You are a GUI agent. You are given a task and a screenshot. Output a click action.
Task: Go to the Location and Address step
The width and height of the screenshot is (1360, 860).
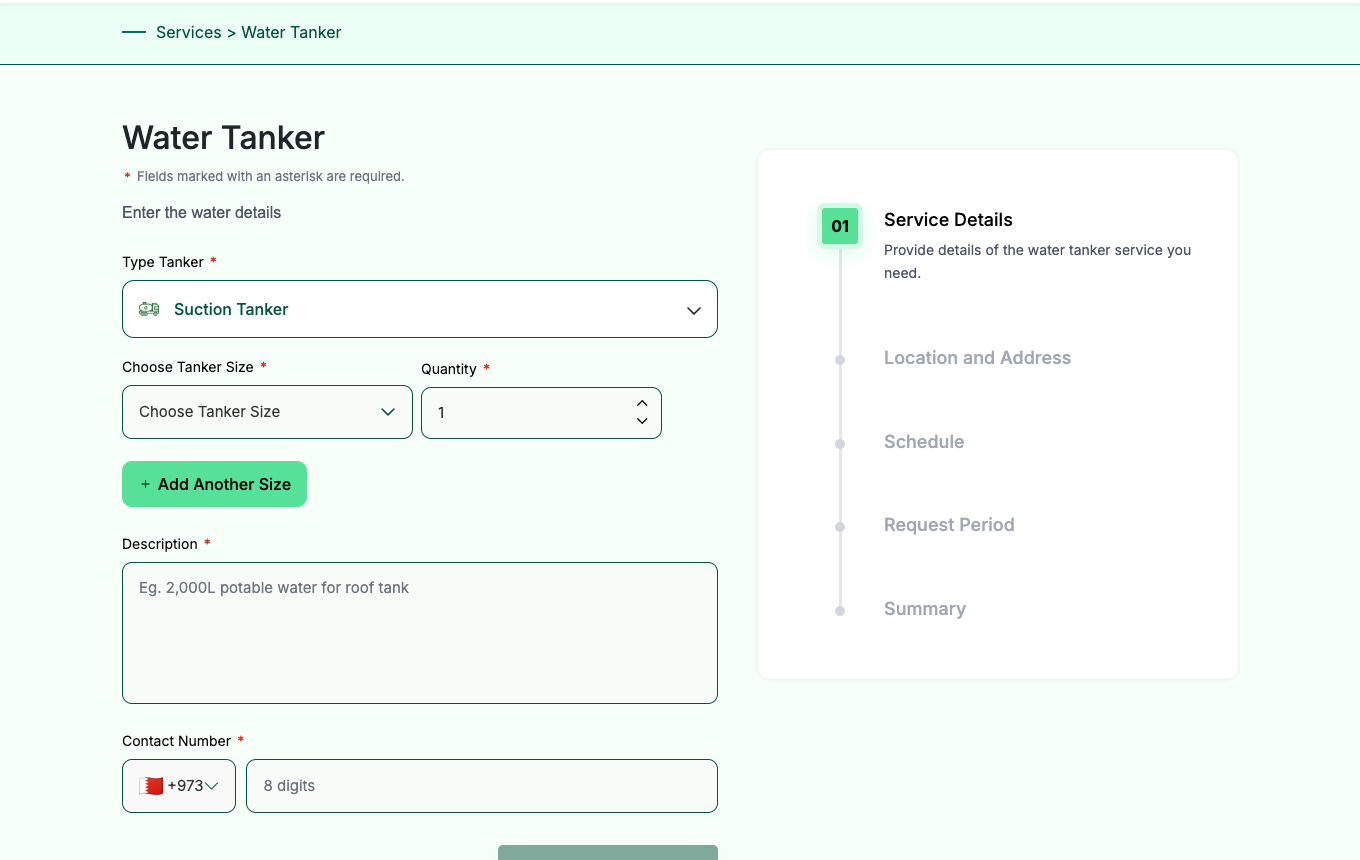click(x=977, y=358)
